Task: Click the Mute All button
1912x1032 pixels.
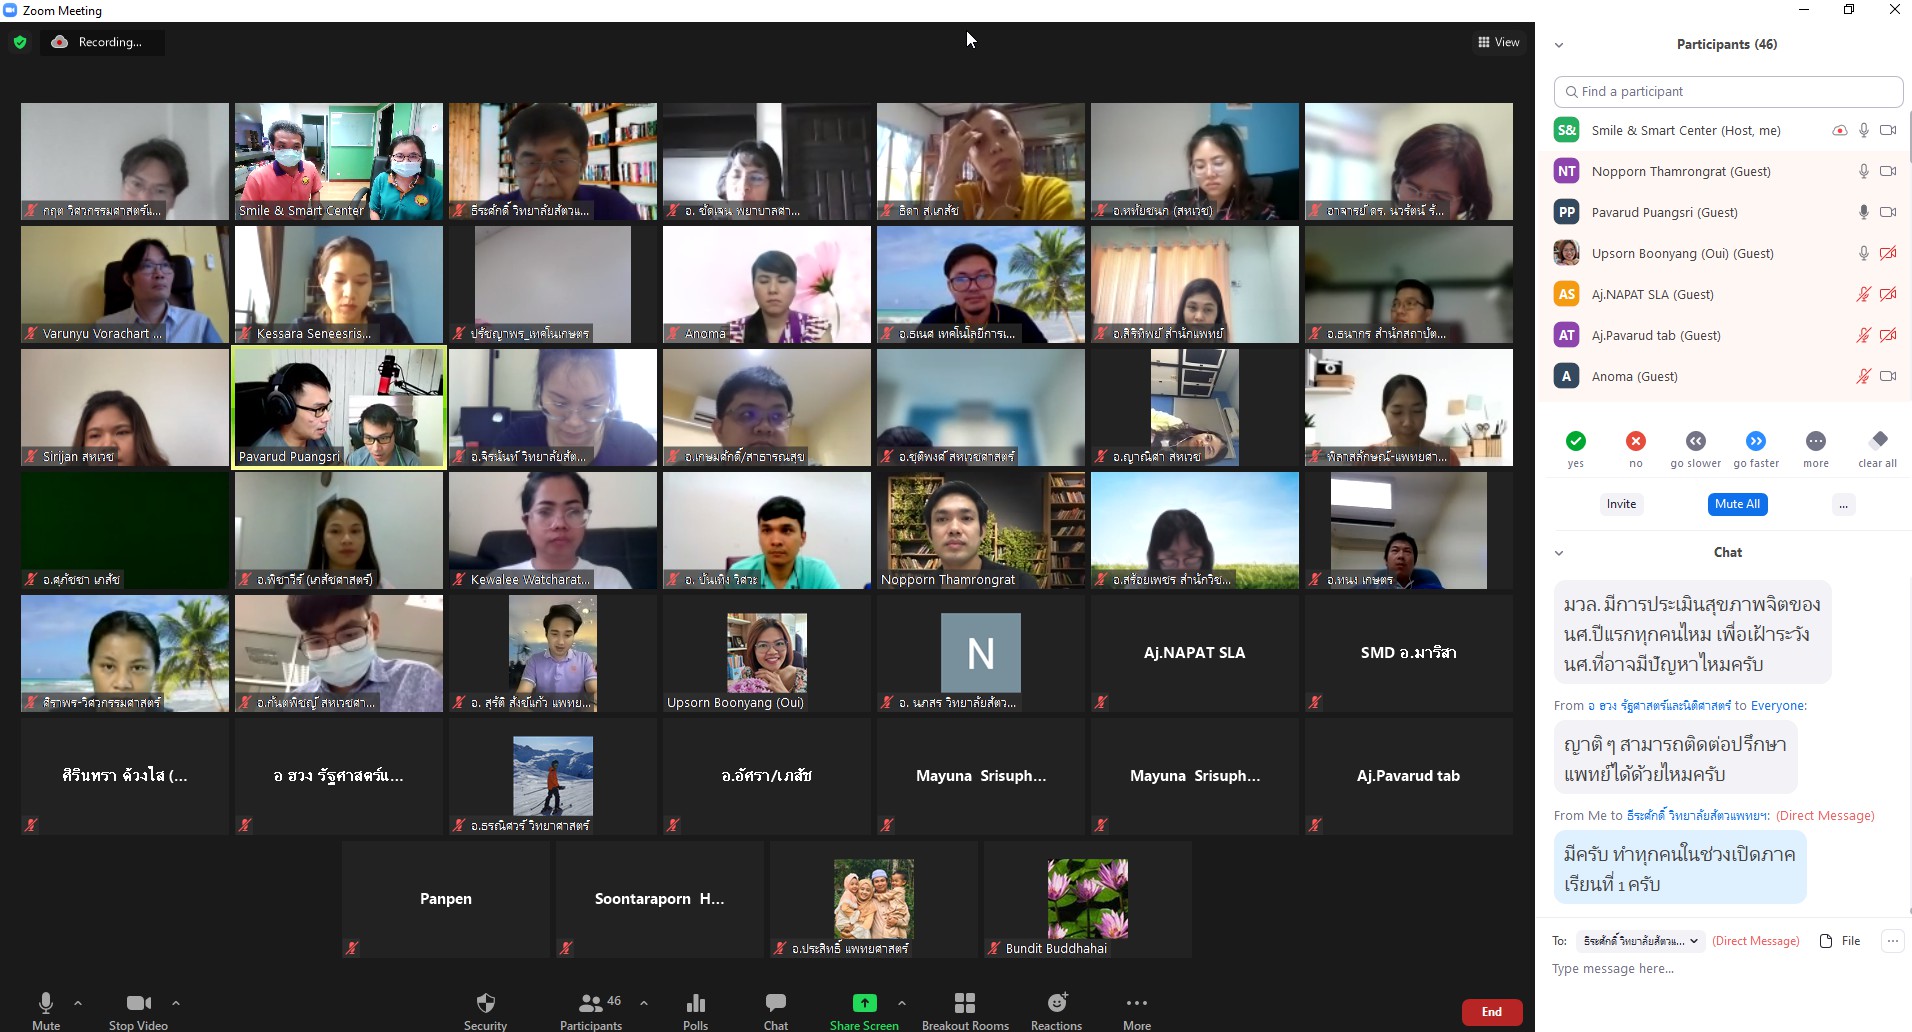Action: tap(1737, 504)
